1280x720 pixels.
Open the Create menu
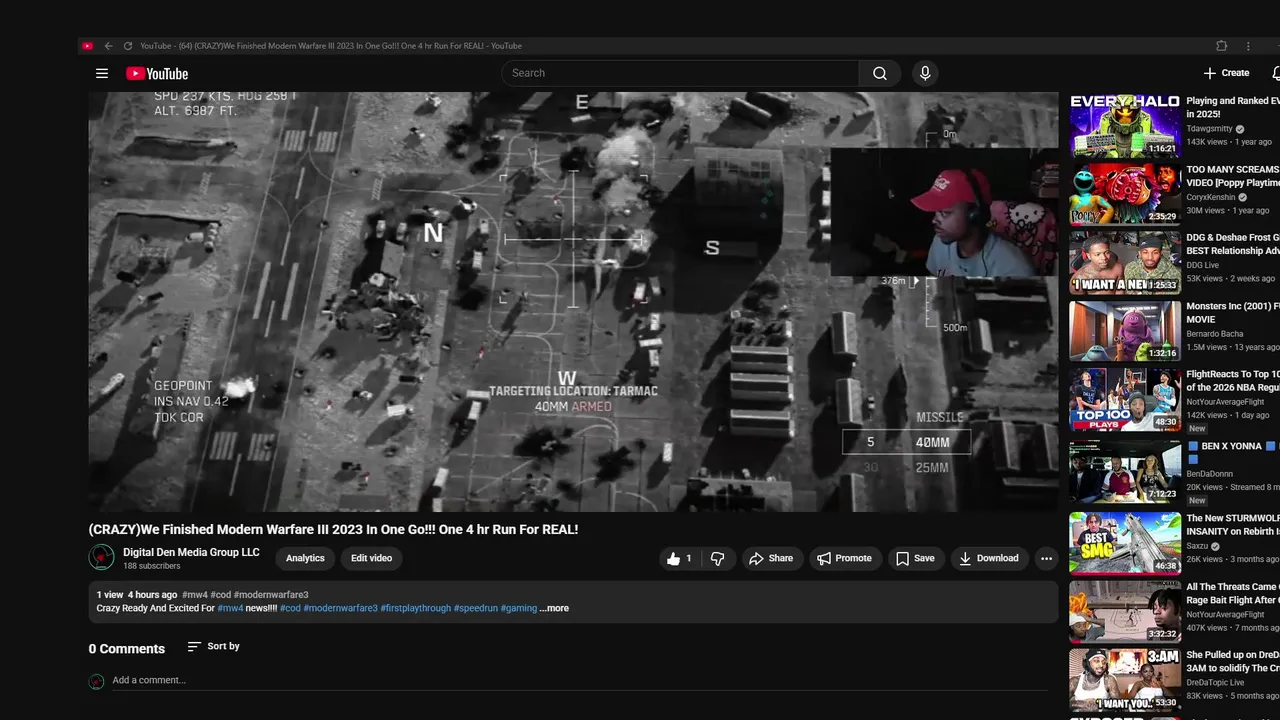(1226, 73)
